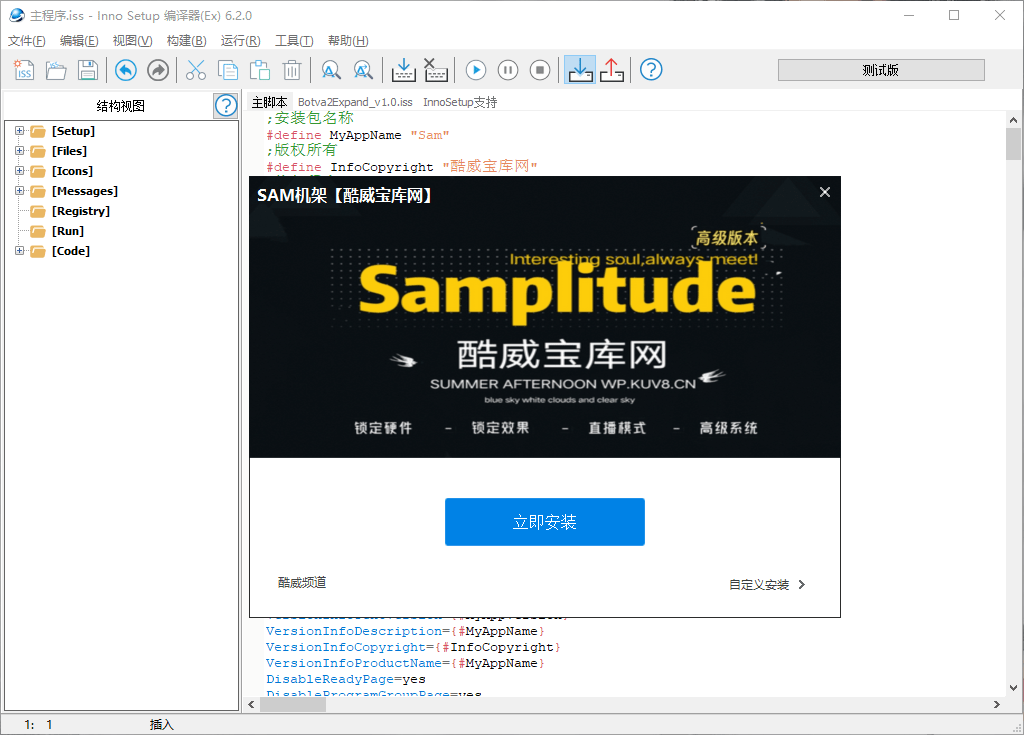Click the horizontal scrollbar right arrow
This screenshot has height=735, width=1024.
997,704
